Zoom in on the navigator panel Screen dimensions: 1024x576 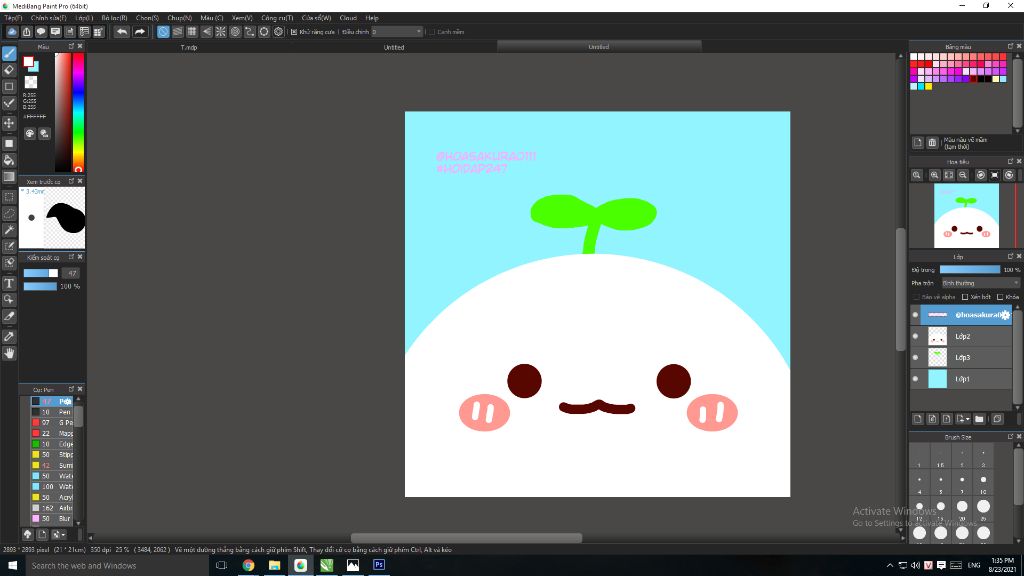pyautogui.click(x=935, y=175)
